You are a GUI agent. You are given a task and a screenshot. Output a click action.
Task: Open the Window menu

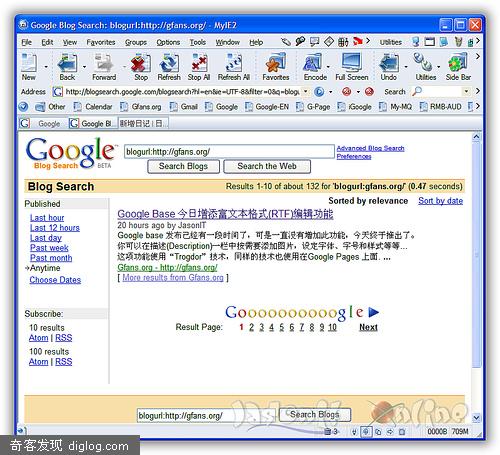tap(227, 42)
